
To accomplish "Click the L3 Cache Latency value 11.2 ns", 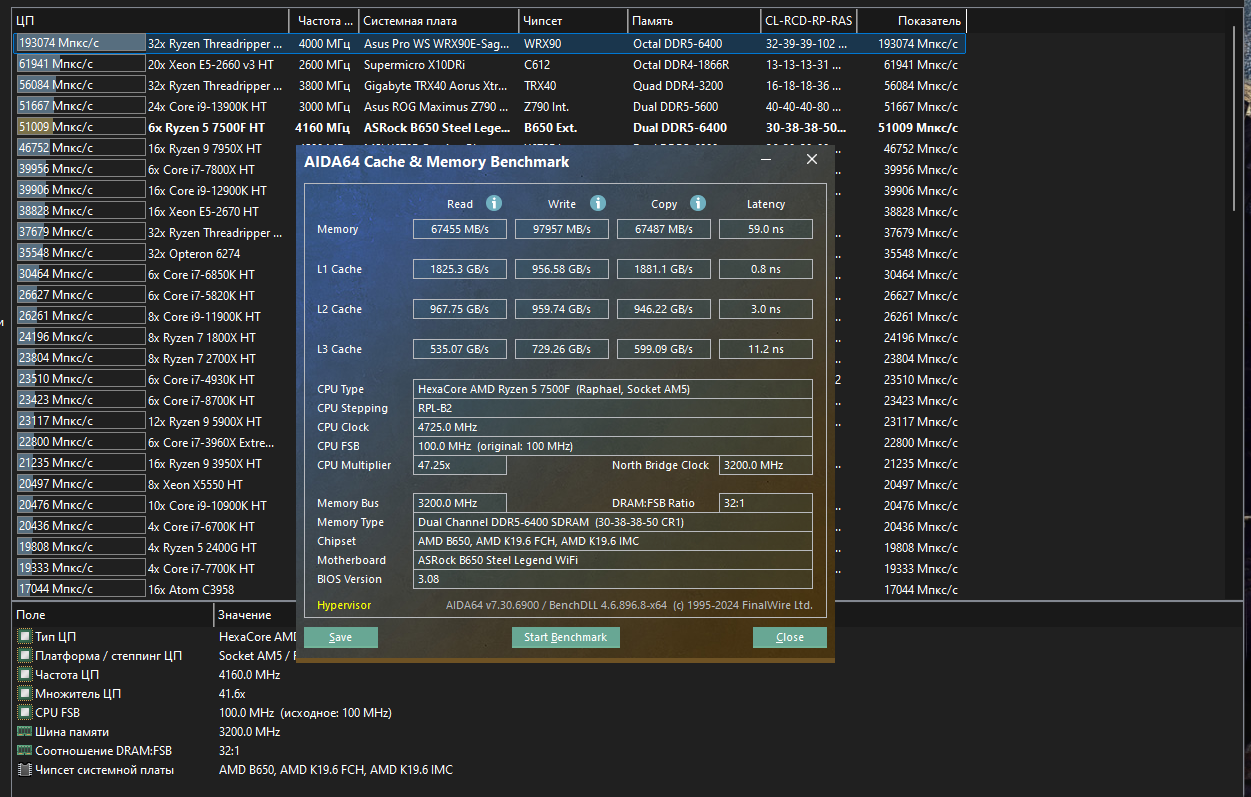I will [x=766, y=349].
